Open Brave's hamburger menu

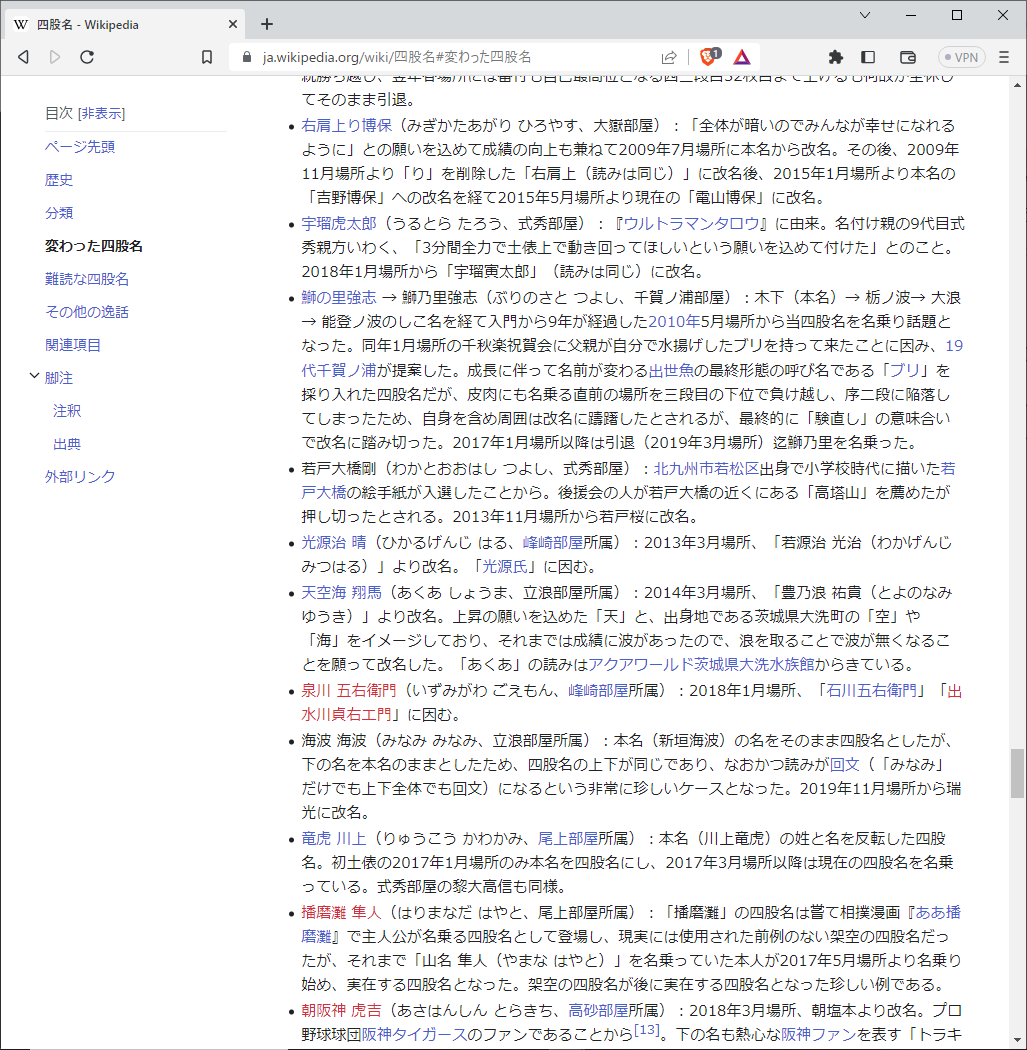pyautogui.click(x=1006, y=57)
